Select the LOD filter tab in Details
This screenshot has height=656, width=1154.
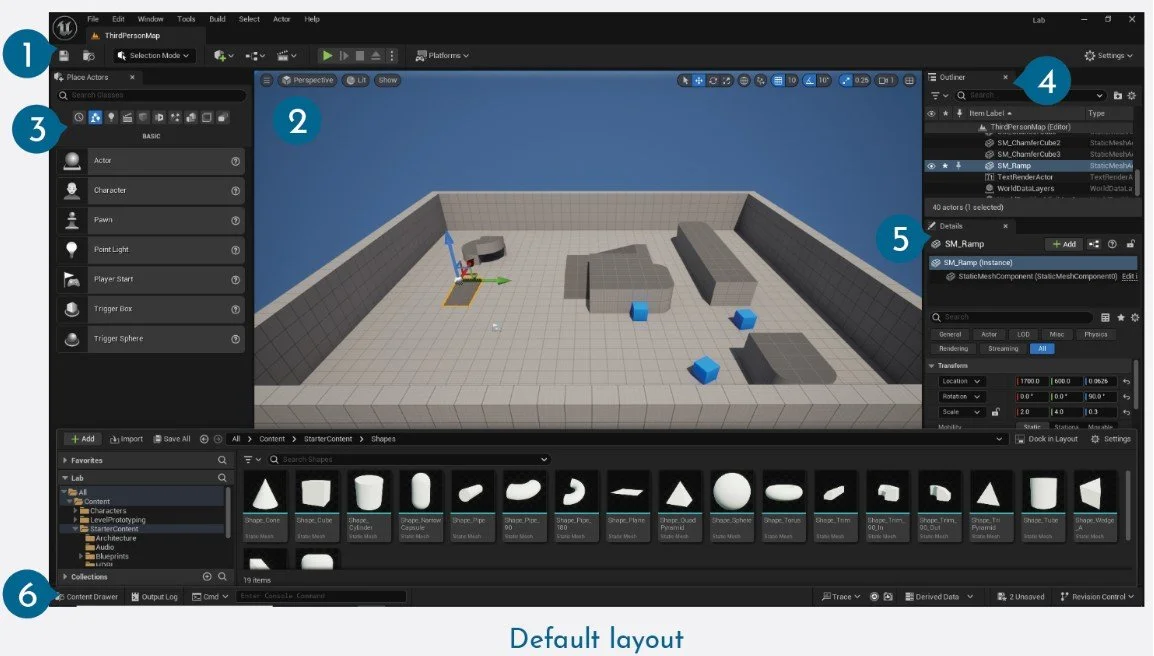[x=1023, y=334]
